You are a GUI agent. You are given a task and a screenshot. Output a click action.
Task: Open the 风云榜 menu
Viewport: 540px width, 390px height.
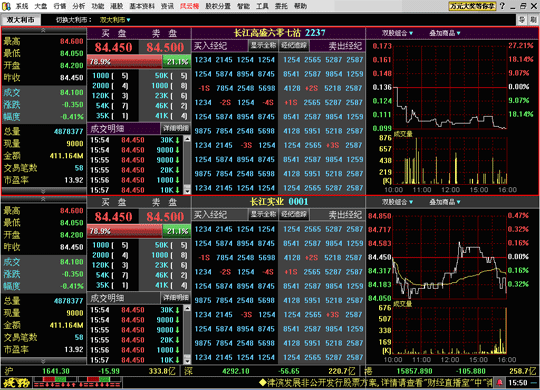189,6
